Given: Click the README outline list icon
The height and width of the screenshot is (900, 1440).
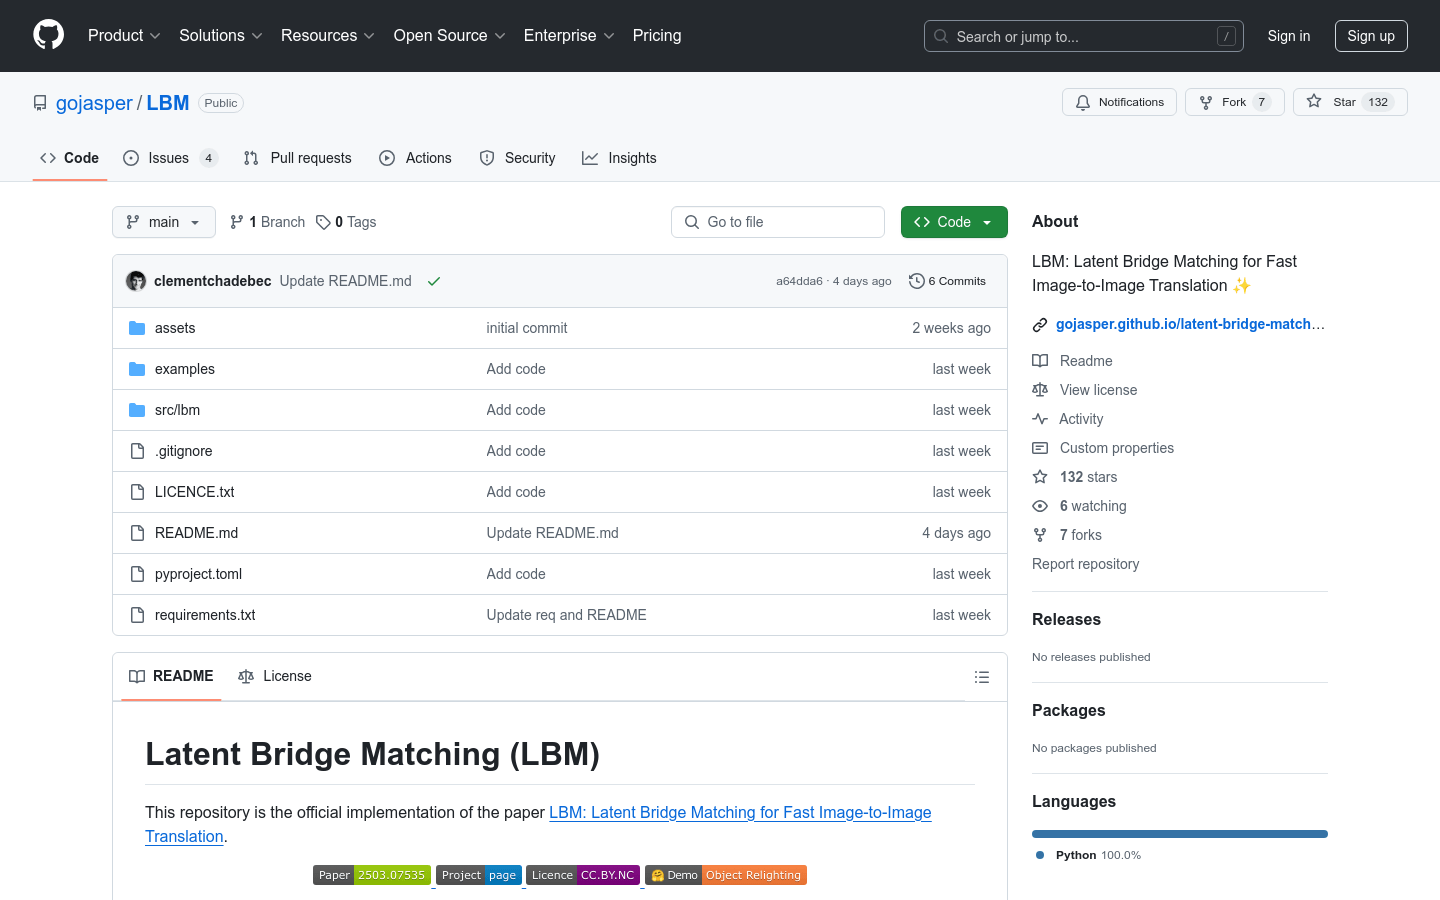Looking at the screenshot, I should 981,677.
